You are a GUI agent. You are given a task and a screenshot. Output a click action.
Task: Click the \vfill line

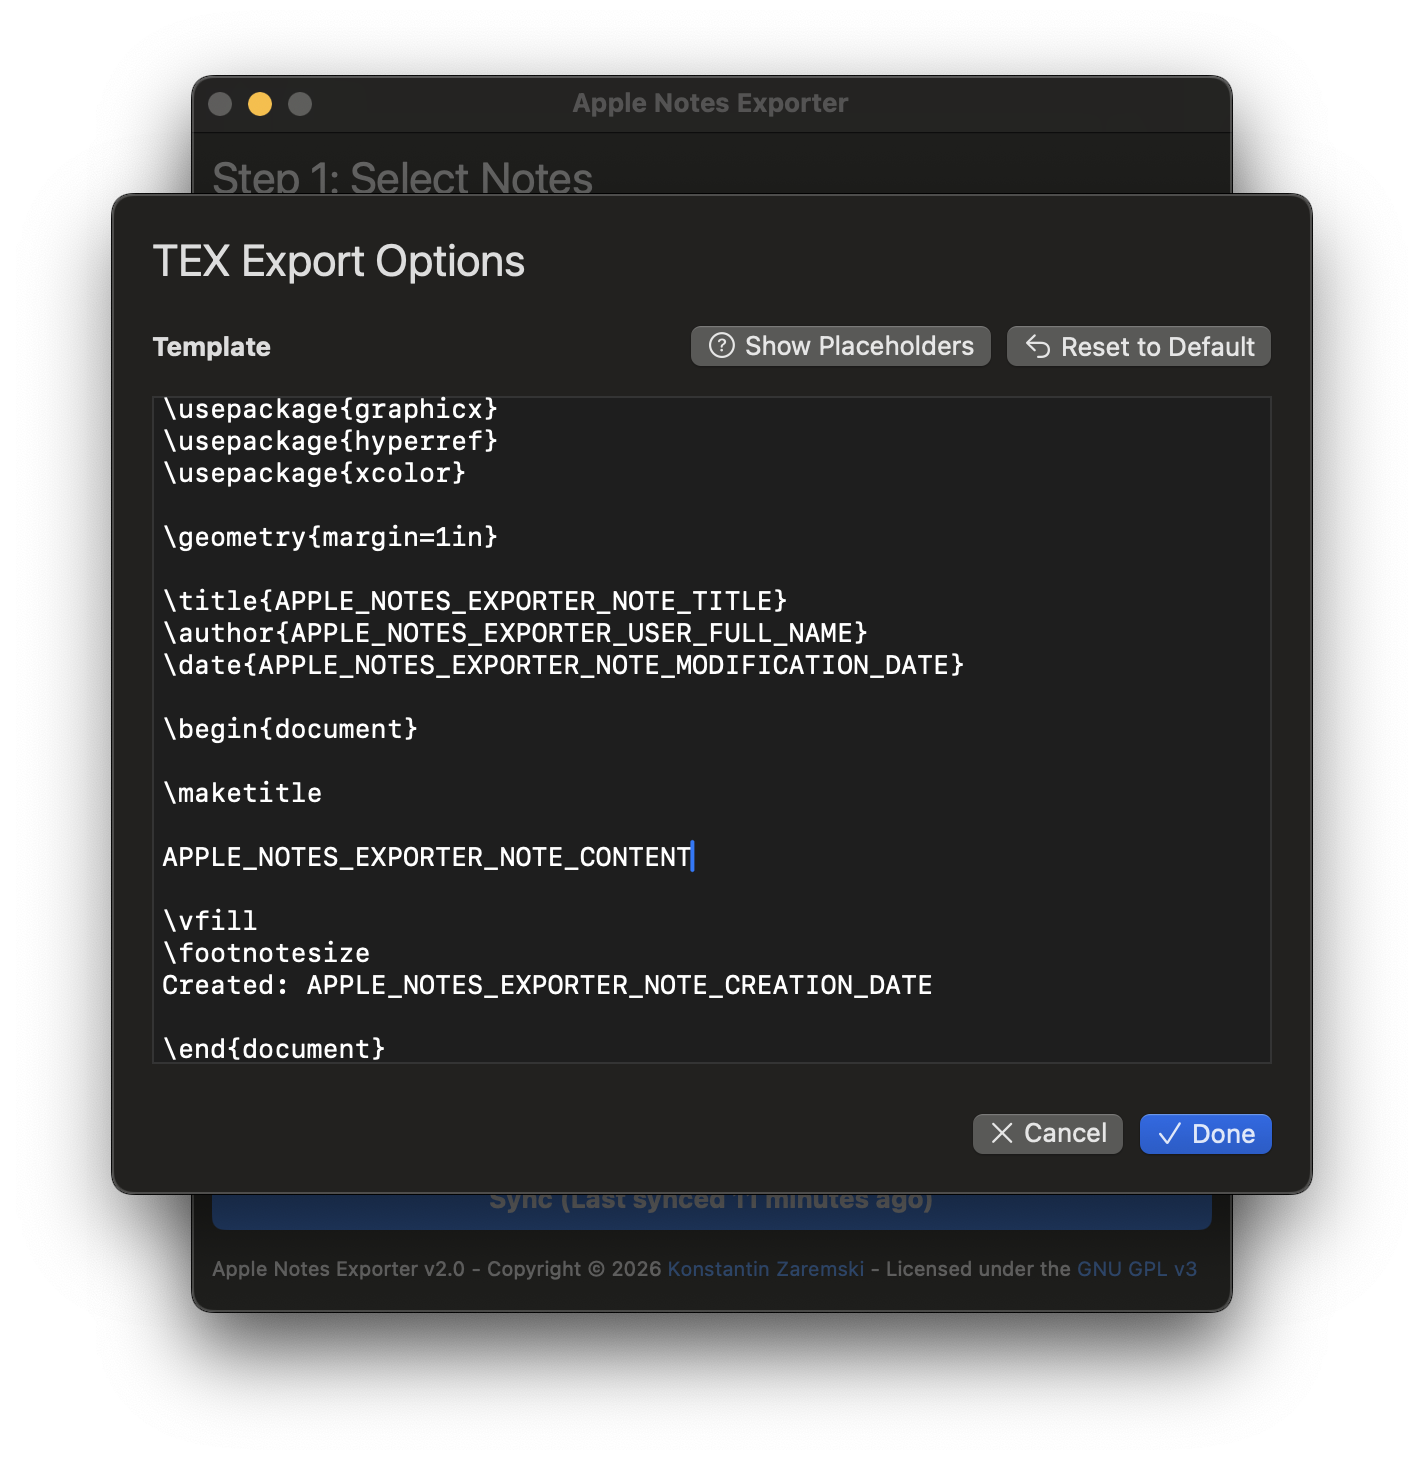pyautogui.click(x=210, y=921)
